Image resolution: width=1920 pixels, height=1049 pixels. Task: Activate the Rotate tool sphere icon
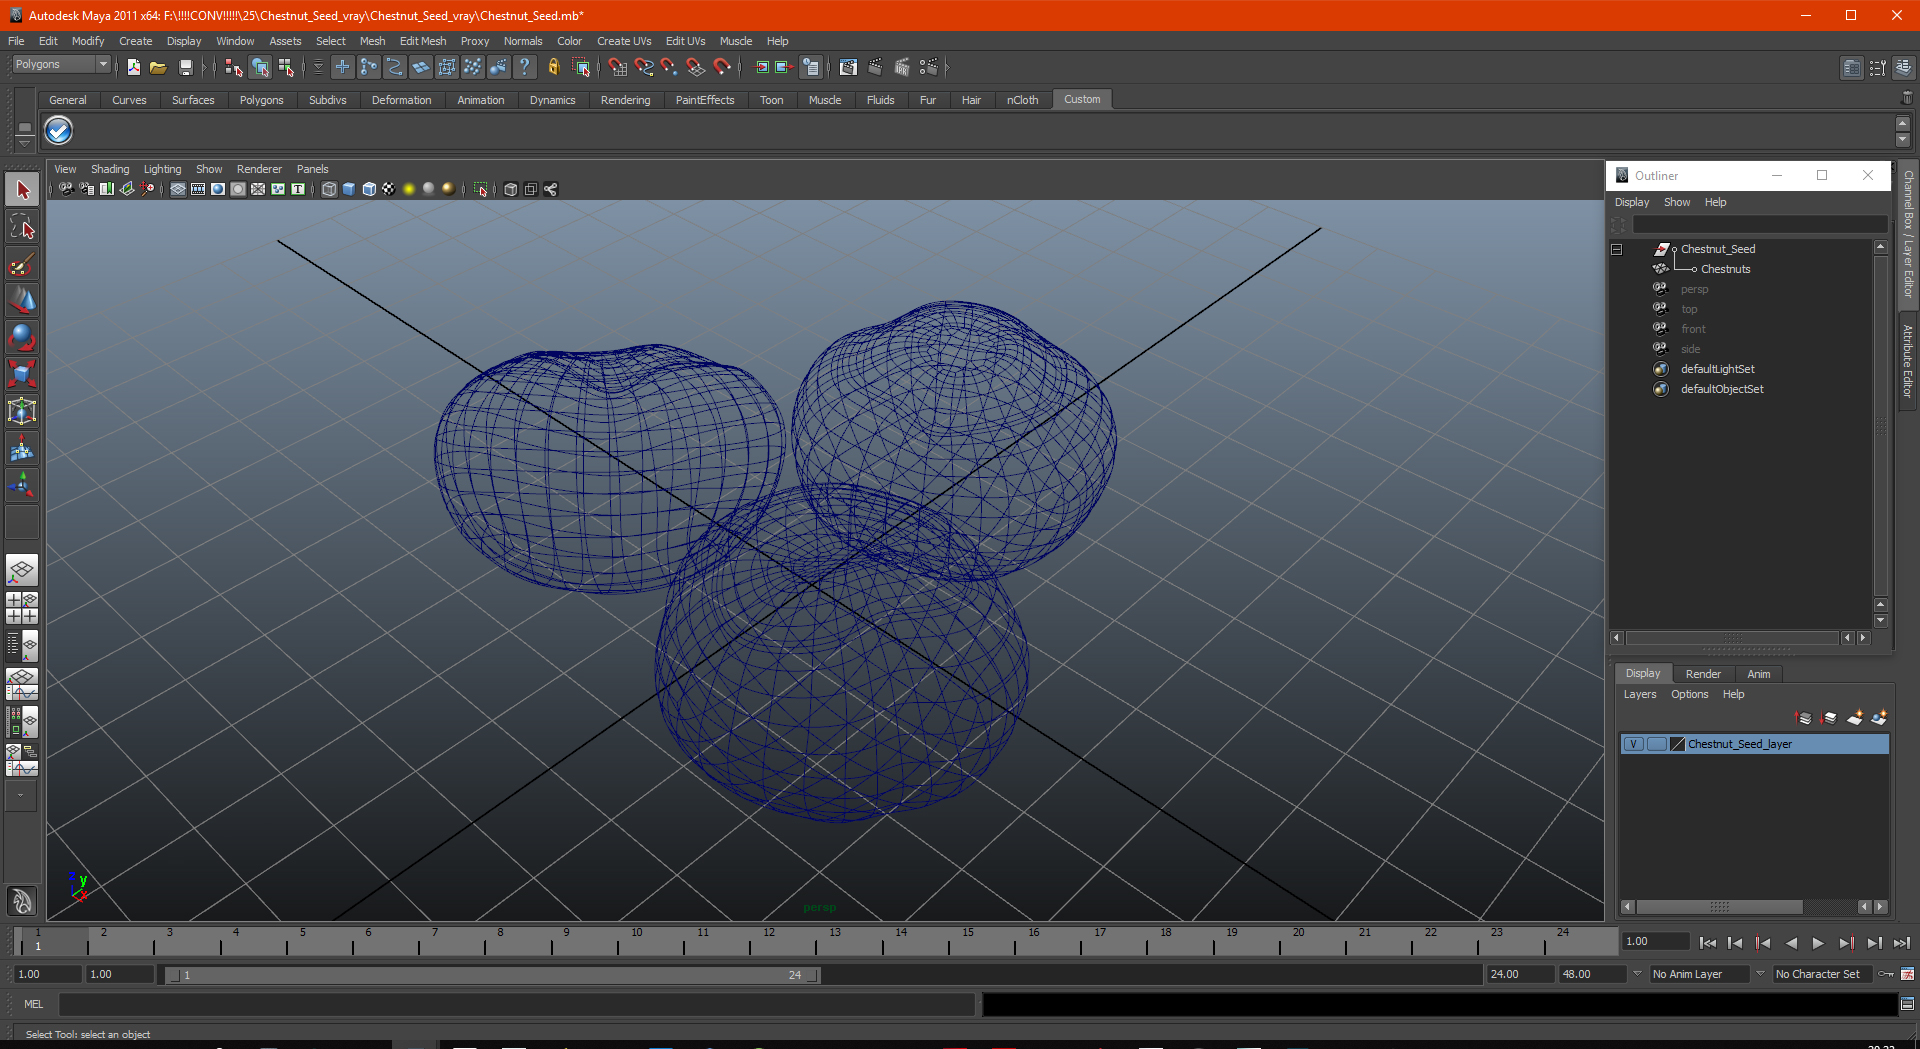click(22, 337)
